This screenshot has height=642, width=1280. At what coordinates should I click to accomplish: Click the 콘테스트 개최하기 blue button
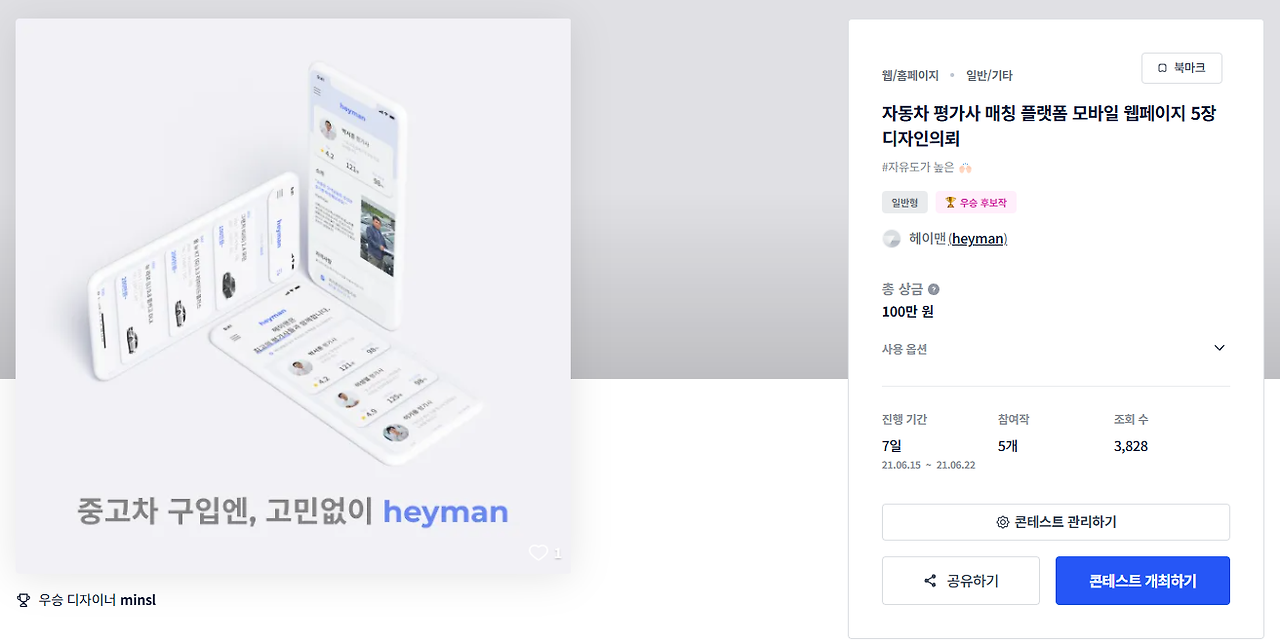coord(1142,581)
